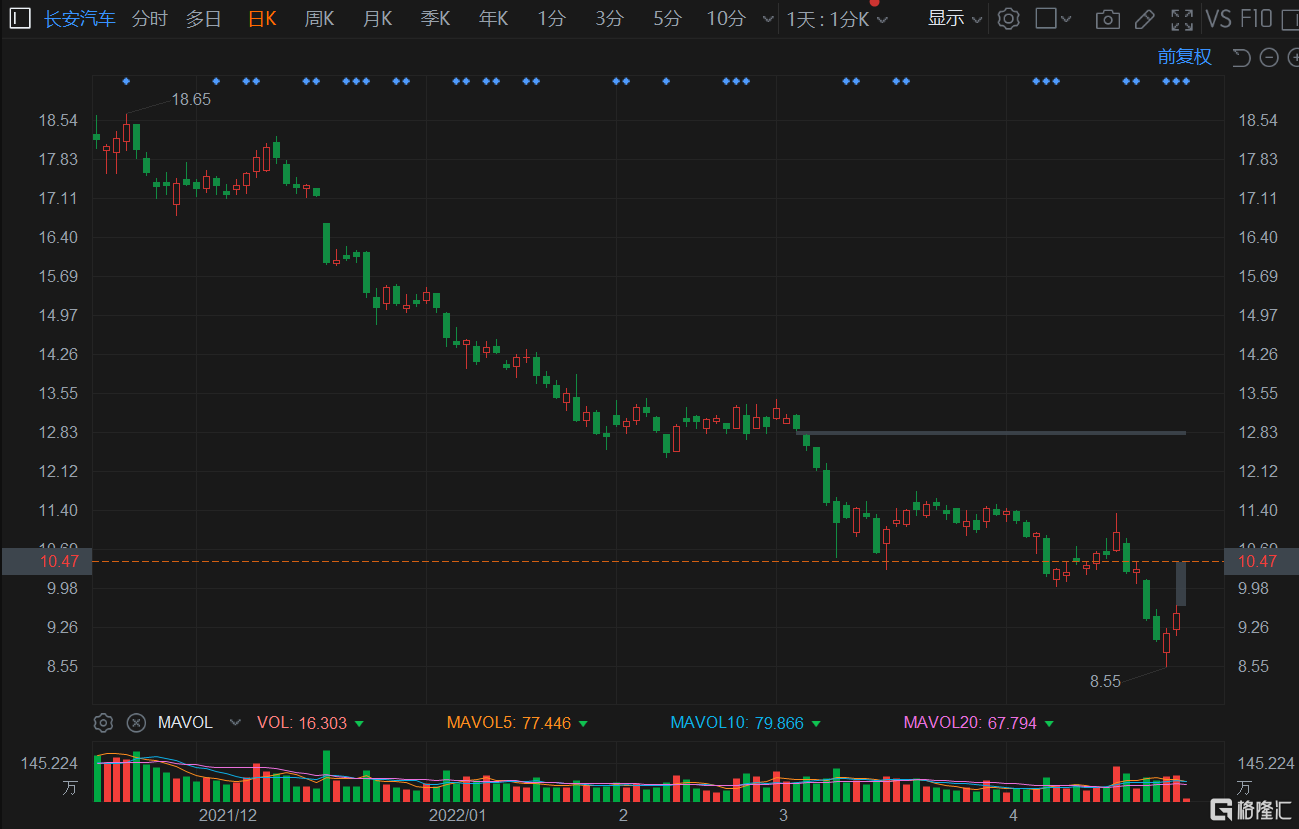Switch to 分时 intraday tab
1299x829 pixels.
pos(150,18)
